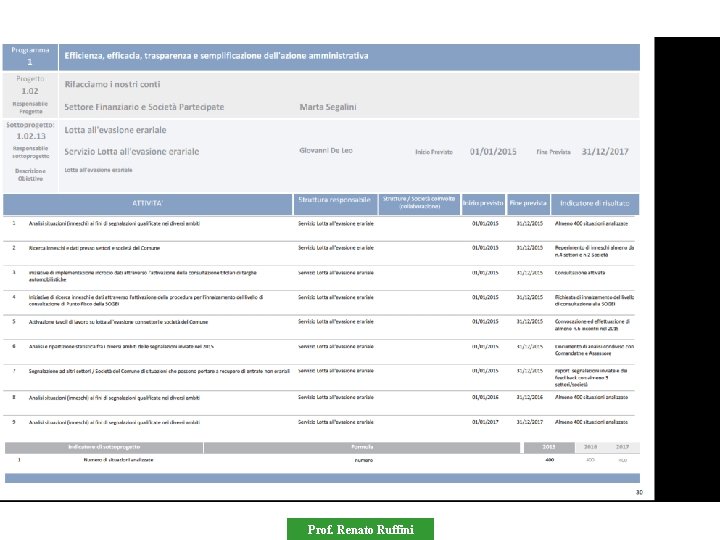Click the Prof. Renato Ruffini green banner
Image resolution: width=720 pixels, height=540 pixels.
click(360, 529)
